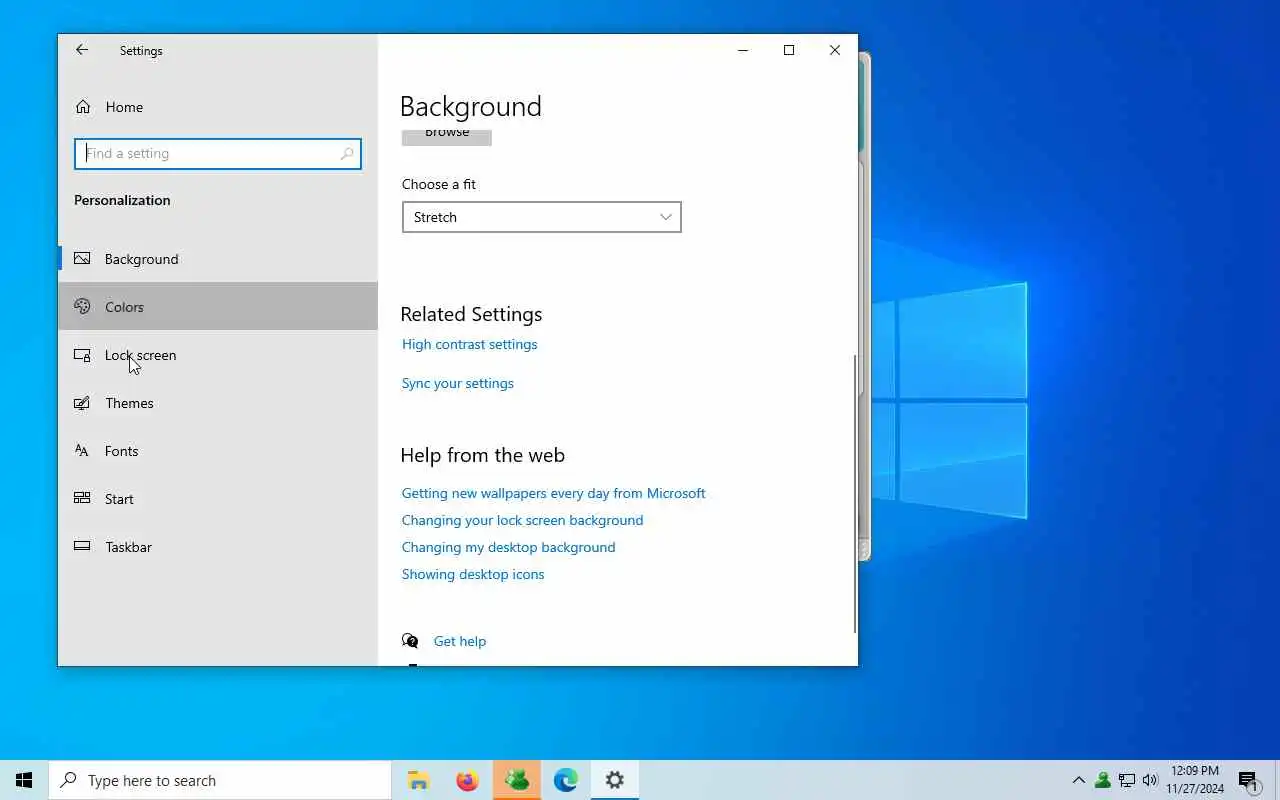This screenshot has width=1280, height=800.
Task: Open the Colors section
Action: (x=218, y=307)
